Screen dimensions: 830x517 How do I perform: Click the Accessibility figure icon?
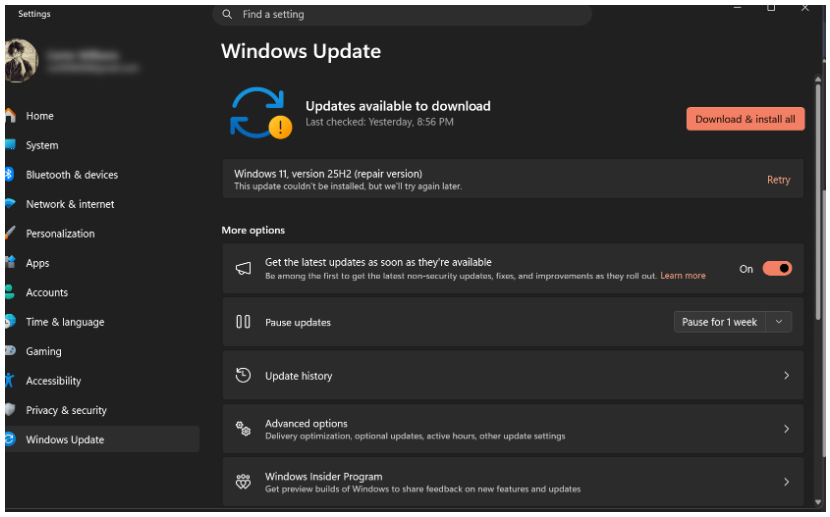pos(10,380)
